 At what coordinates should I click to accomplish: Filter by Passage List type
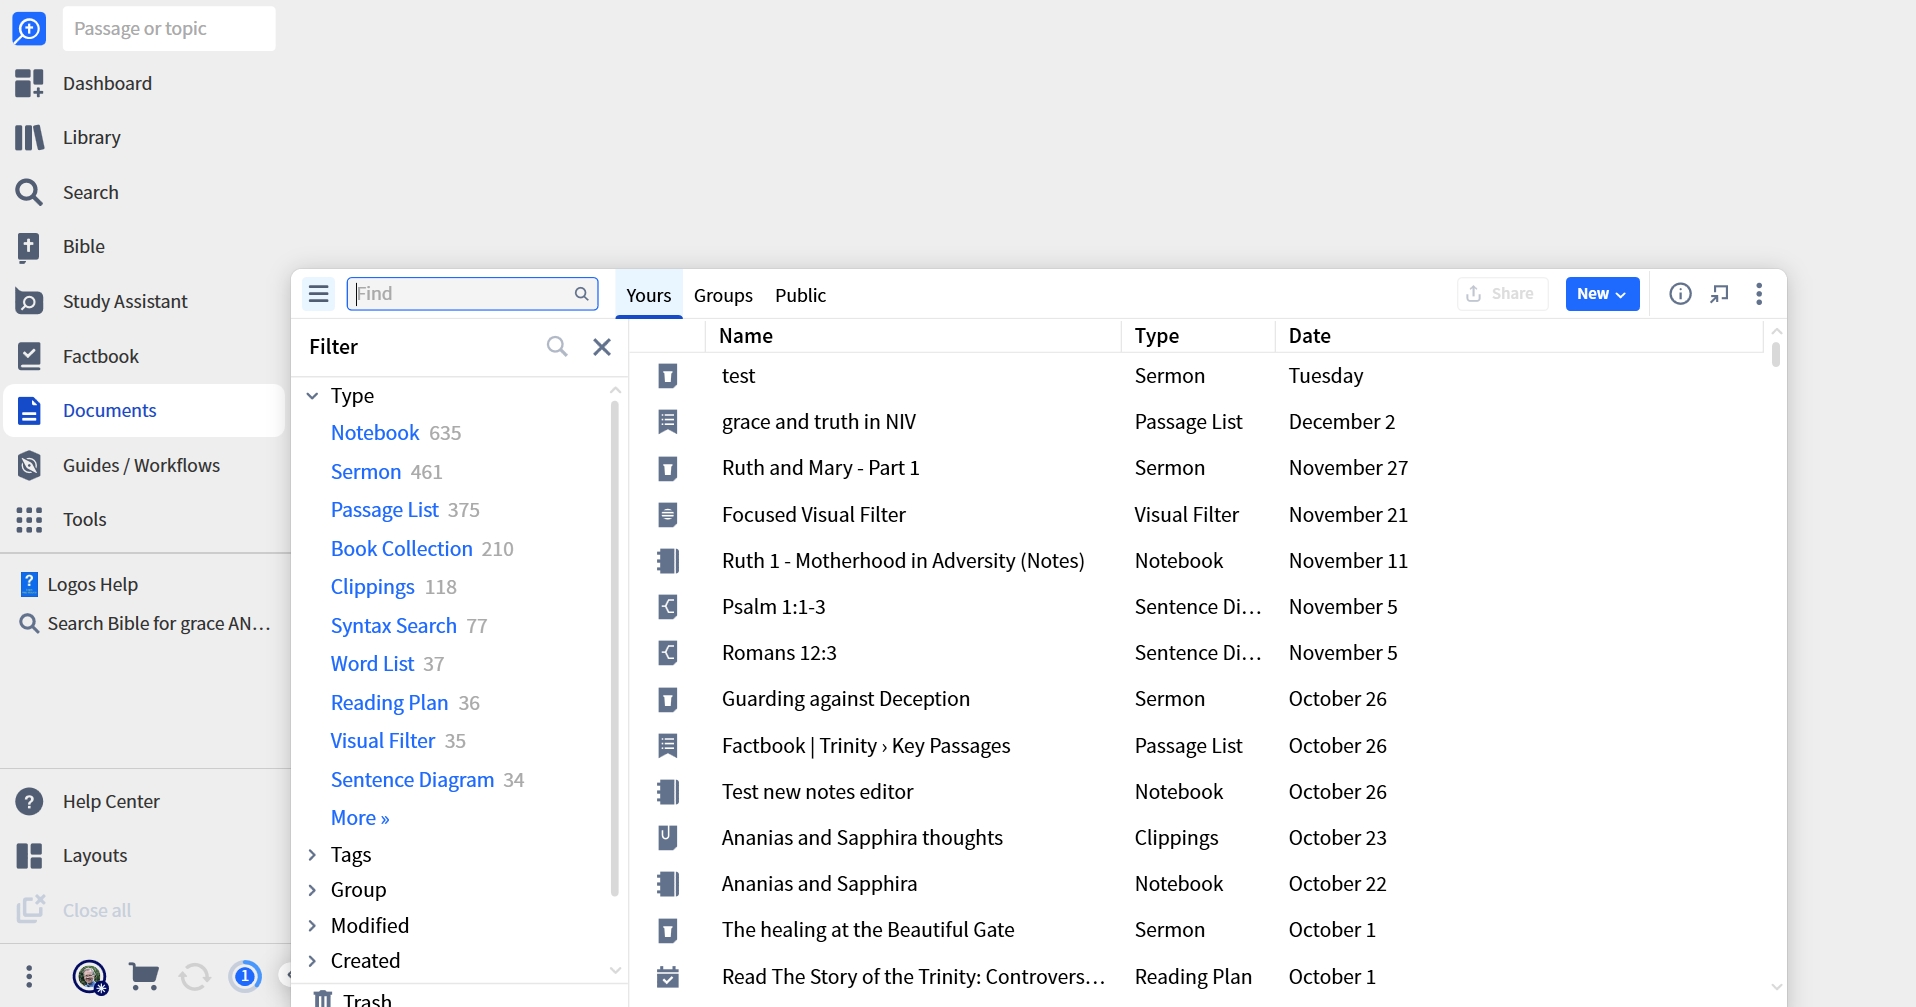click(385, 510)
